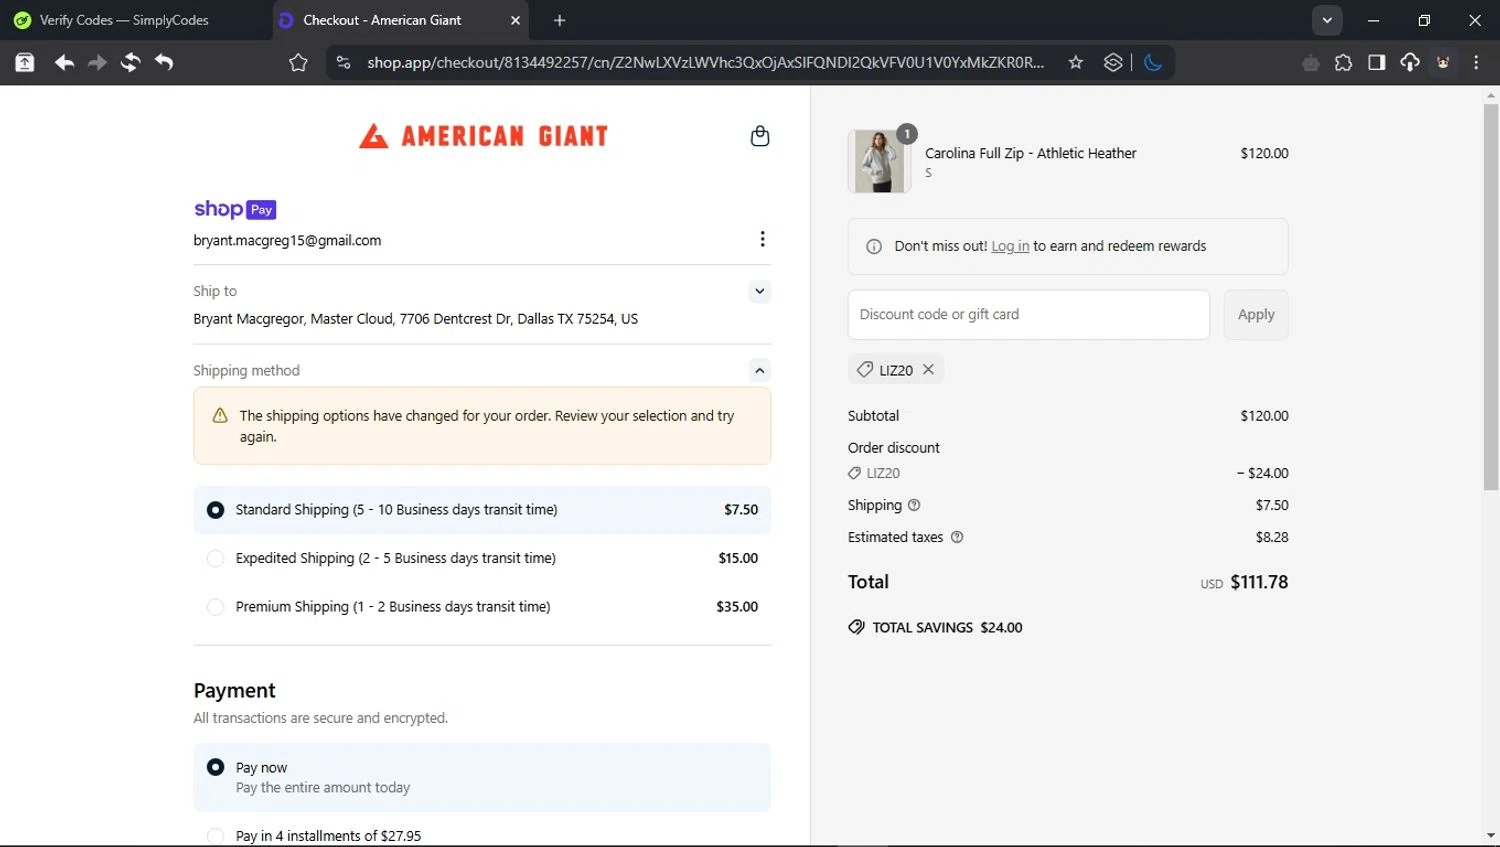Collapse the Shipping method section

pos(760,370)
